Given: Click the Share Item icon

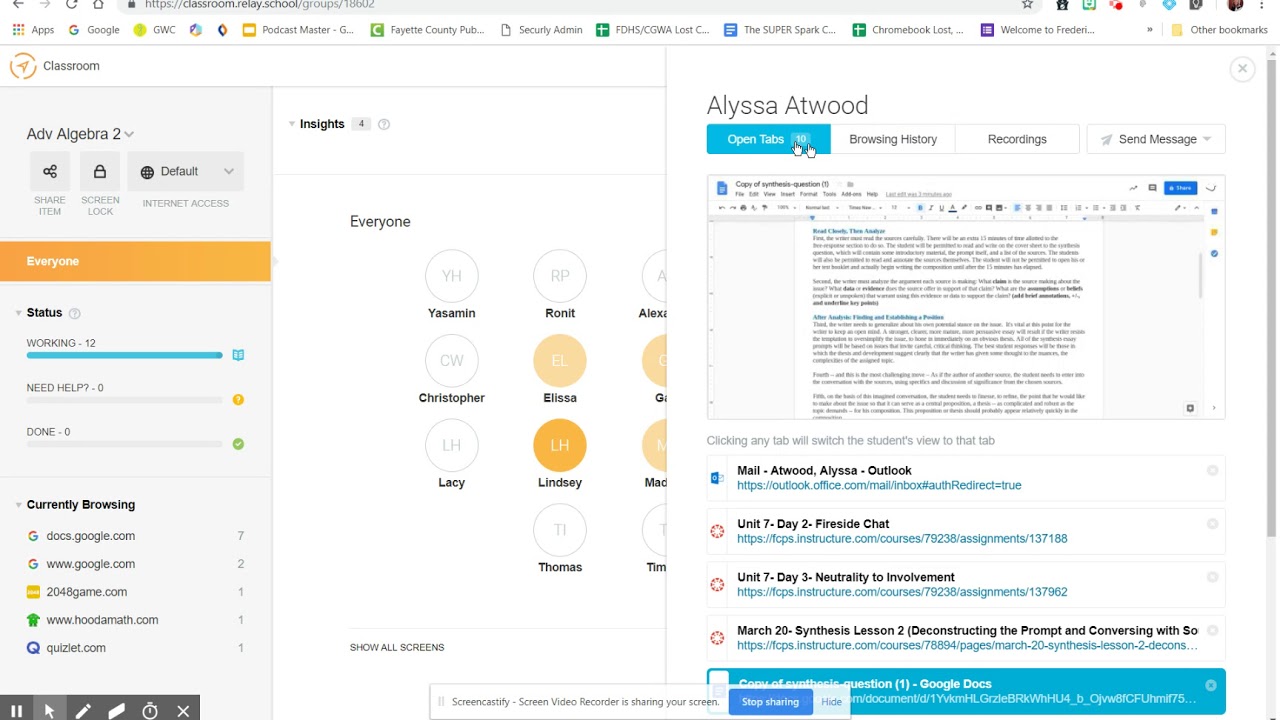Looking at the screenshot, I should [x=50, y=172].
